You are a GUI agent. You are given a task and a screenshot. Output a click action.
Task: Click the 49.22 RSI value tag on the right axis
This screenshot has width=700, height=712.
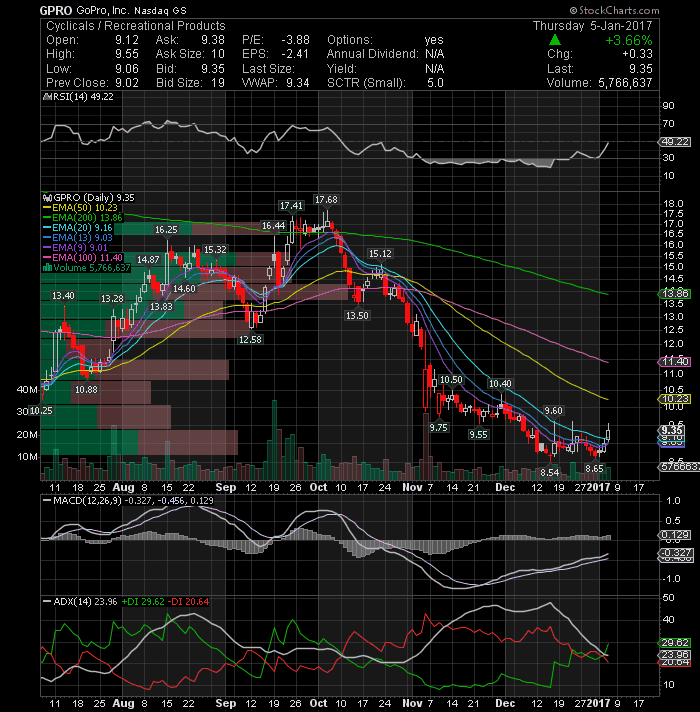675,142
